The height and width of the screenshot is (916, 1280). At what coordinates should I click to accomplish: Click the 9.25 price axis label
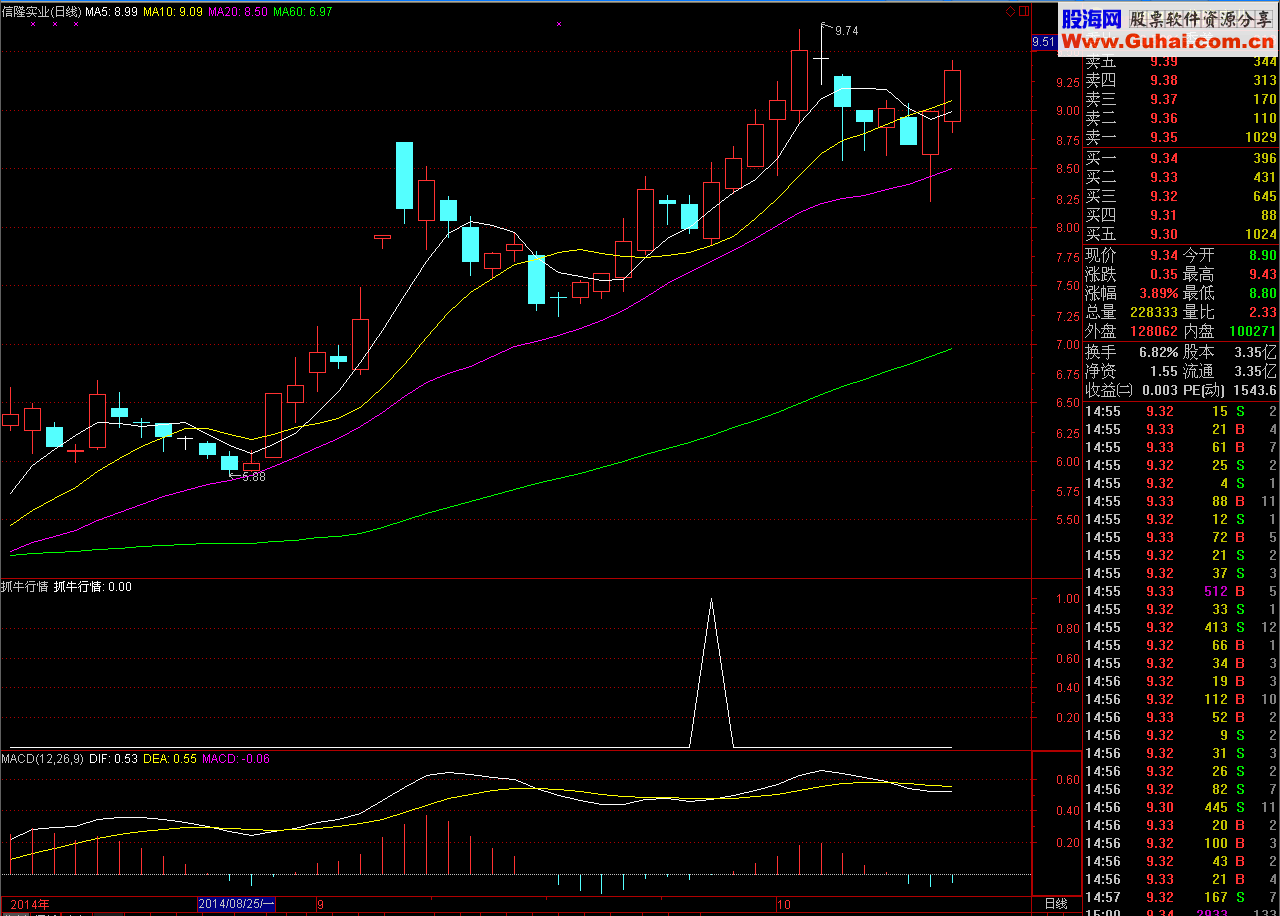[1068, 83]
